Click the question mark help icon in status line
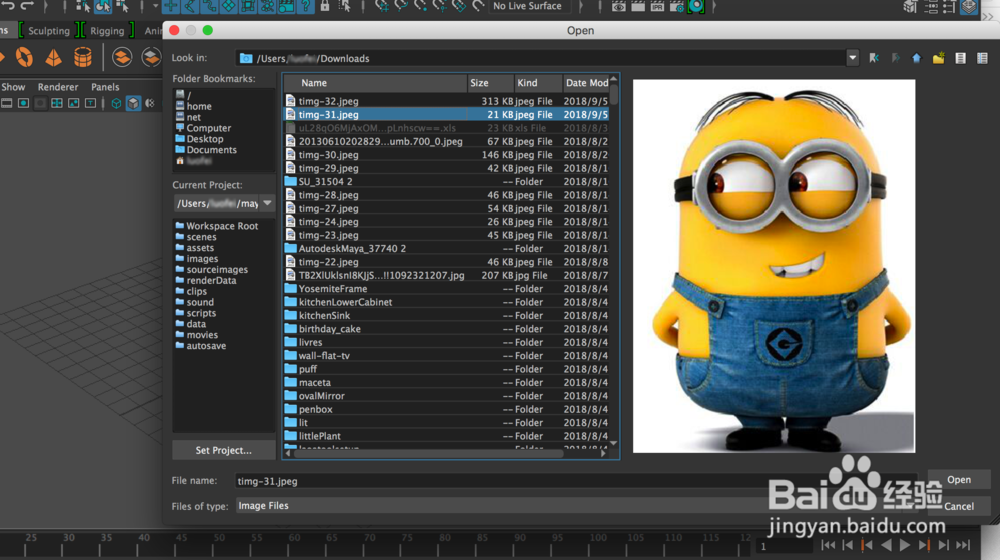This screenshot has width=1000, height=560. (x=305, y=6)
